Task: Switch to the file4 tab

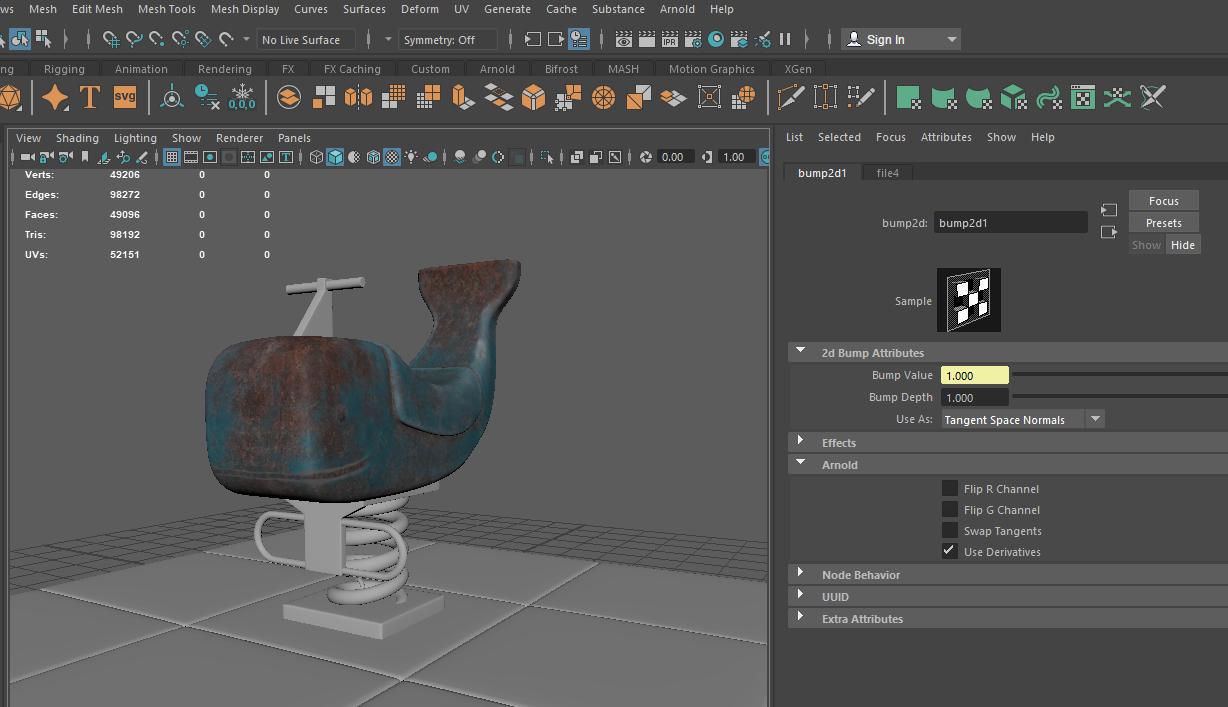Action: tap(887, 172)
